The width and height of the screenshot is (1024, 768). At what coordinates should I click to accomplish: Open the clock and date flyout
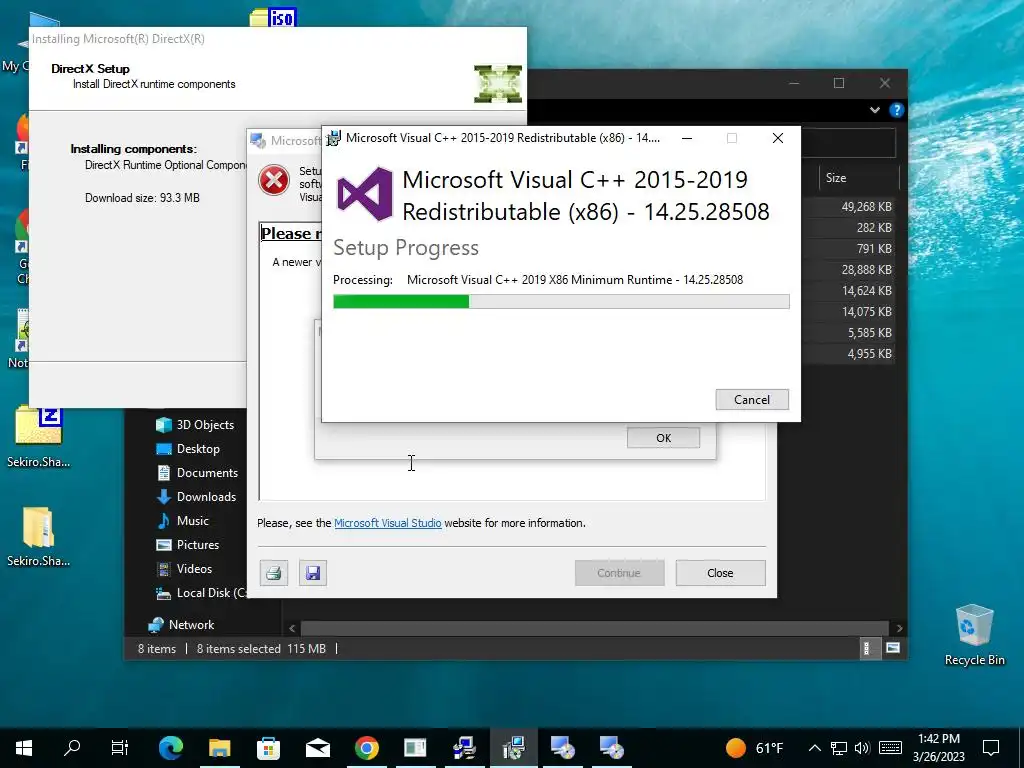(x=938, y=748)
